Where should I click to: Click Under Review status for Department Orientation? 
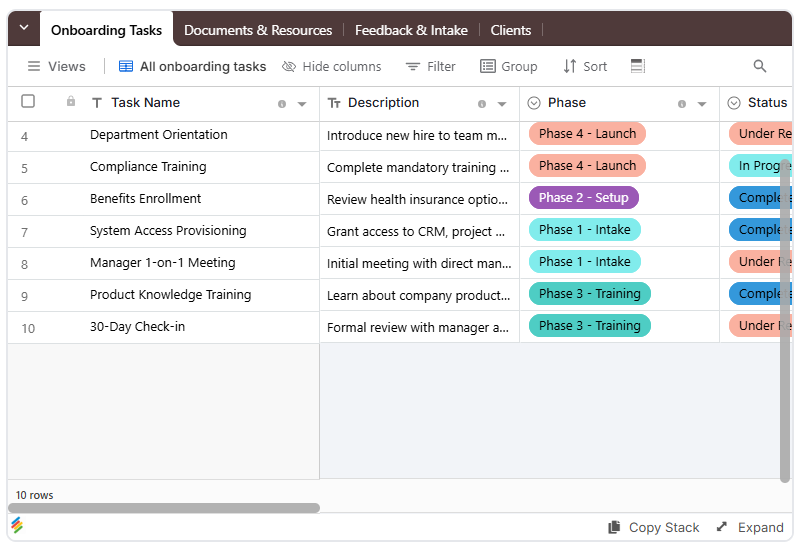click(760, 134)
